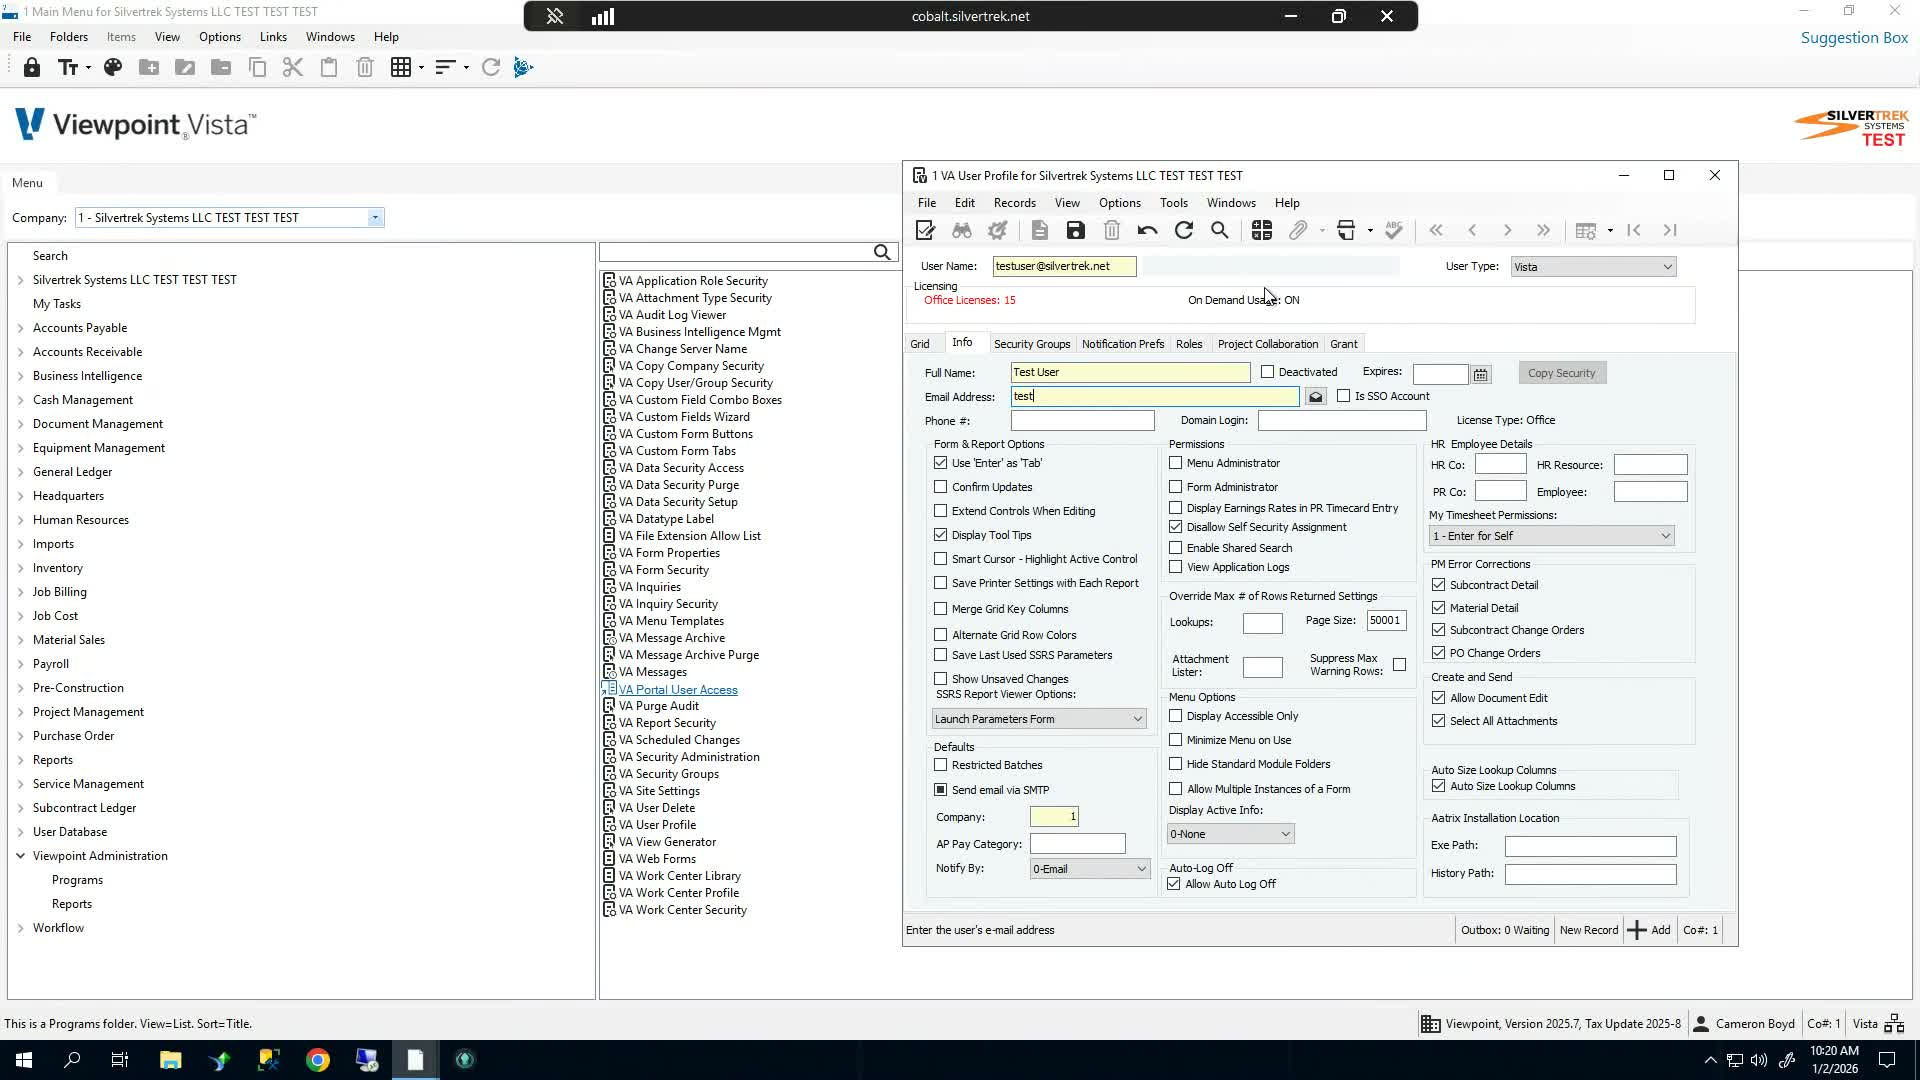1920x1080 pixels.
Task: Click the paperclip attachment icon
Action: [1298, 231]
